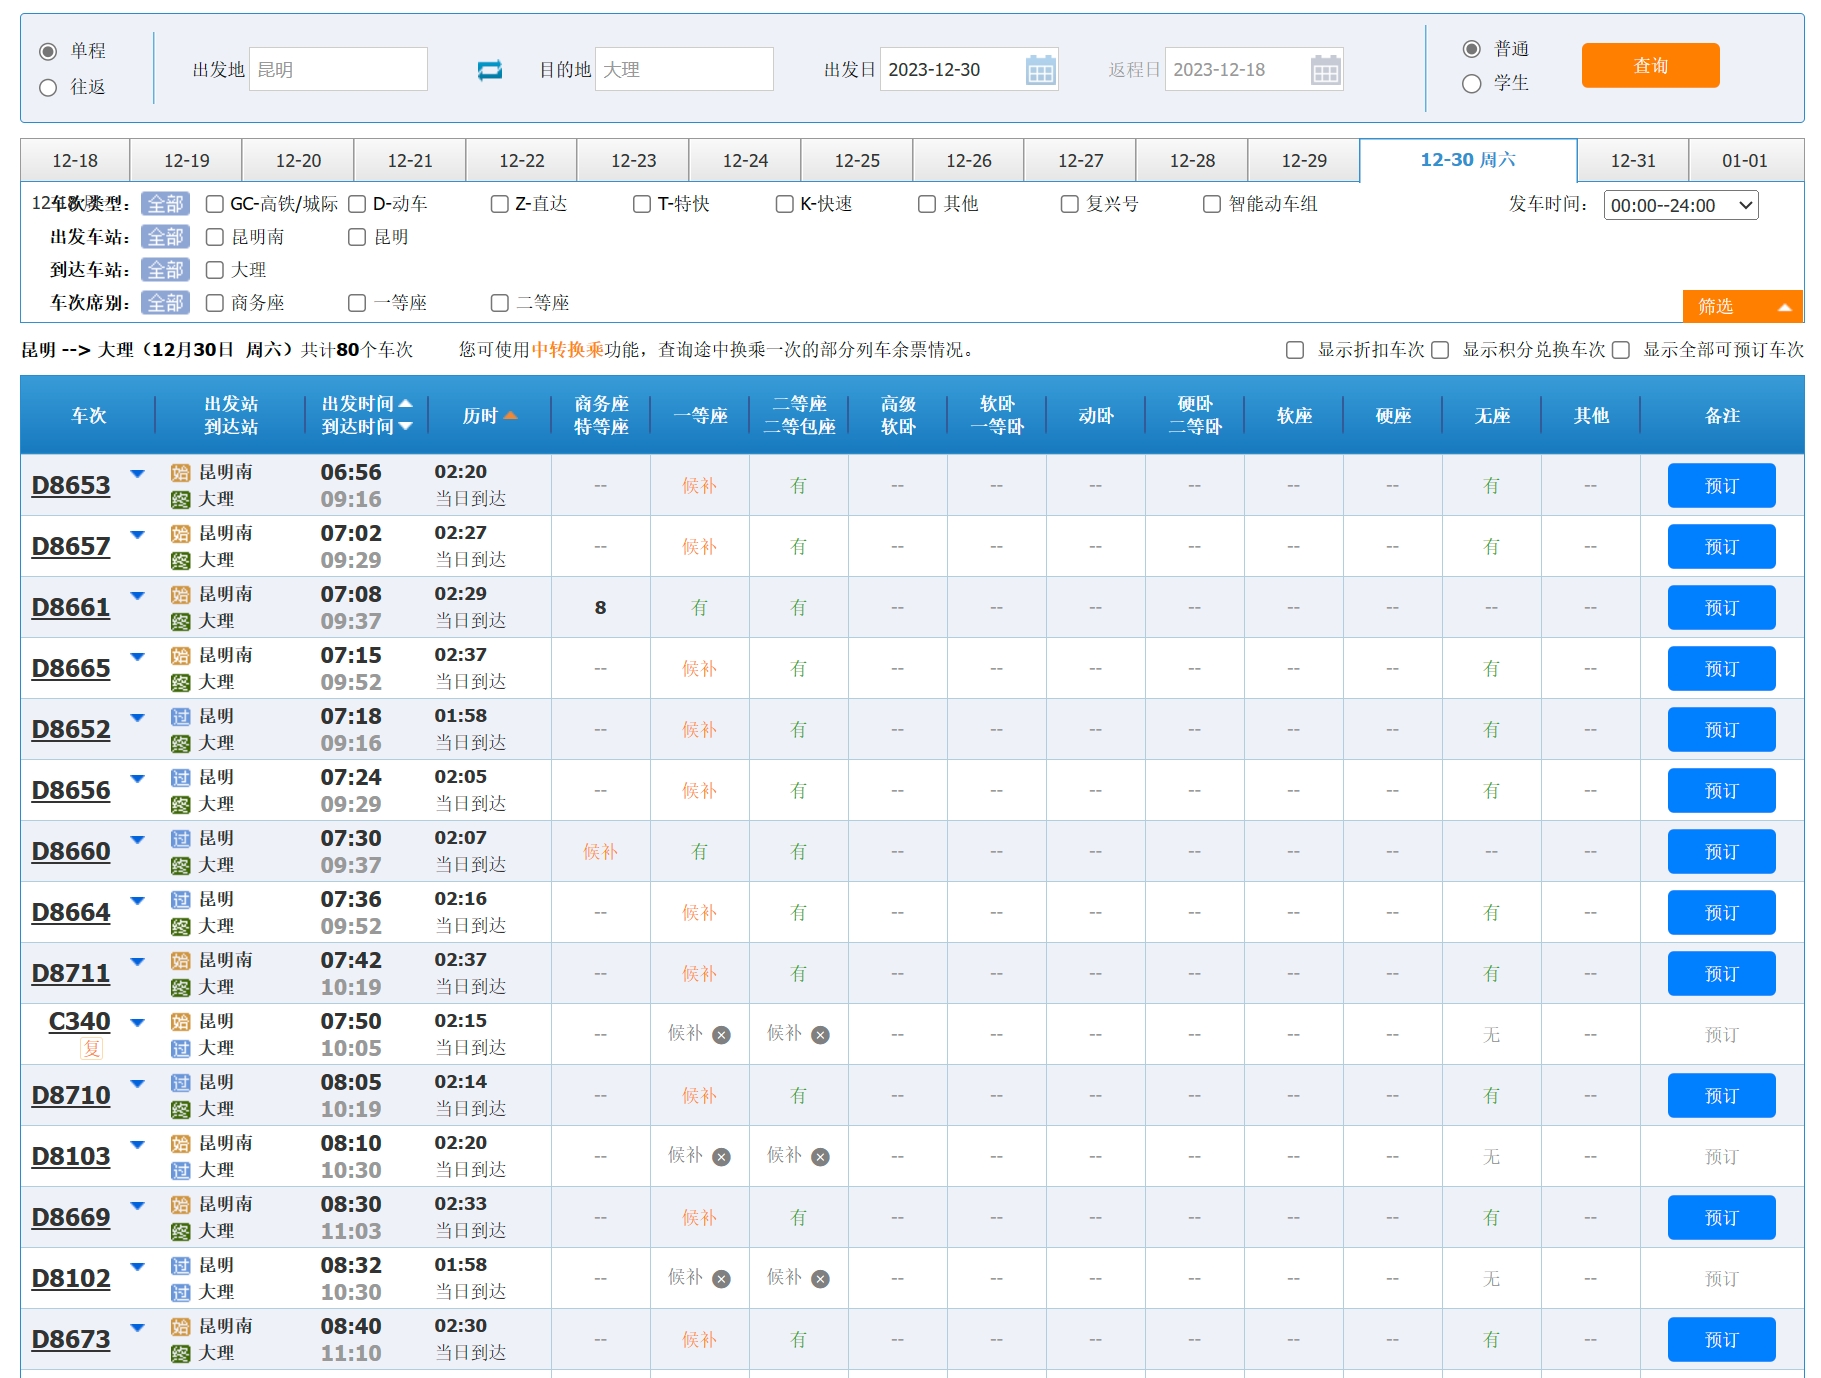This screenshot has width=1821, height=1378.
Task: Select the 学生 student ticket option
Action: coord(1471,84)
